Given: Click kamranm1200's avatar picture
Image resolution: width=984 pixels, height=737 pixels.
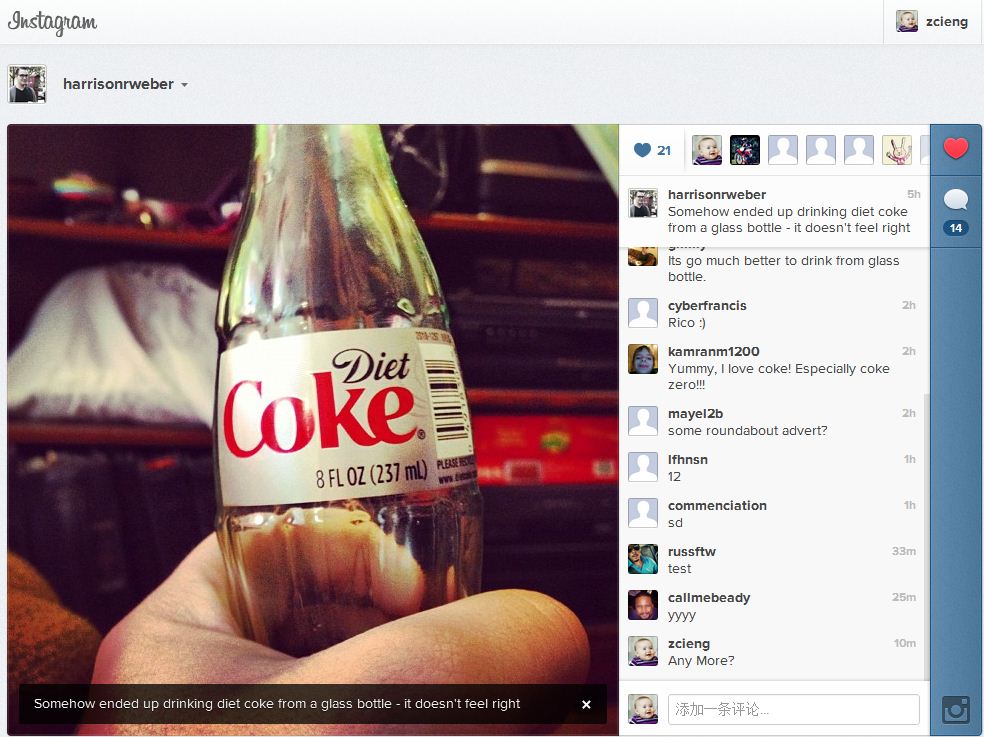Looking at the screenshot, I should point(643,359).
